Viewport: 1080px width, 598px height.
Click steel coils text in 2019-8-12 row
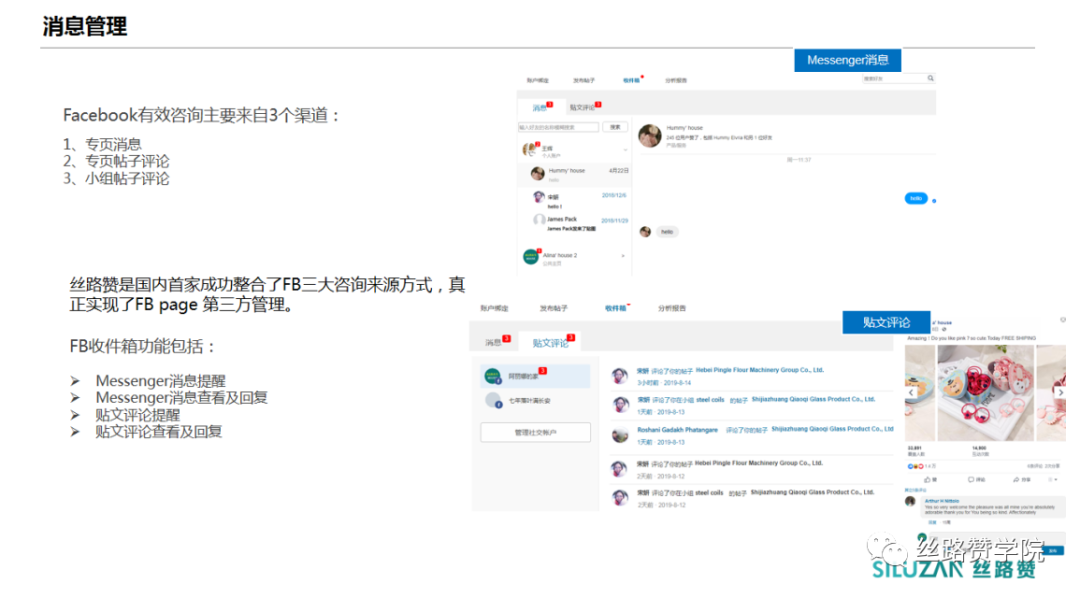coord(709,493)
